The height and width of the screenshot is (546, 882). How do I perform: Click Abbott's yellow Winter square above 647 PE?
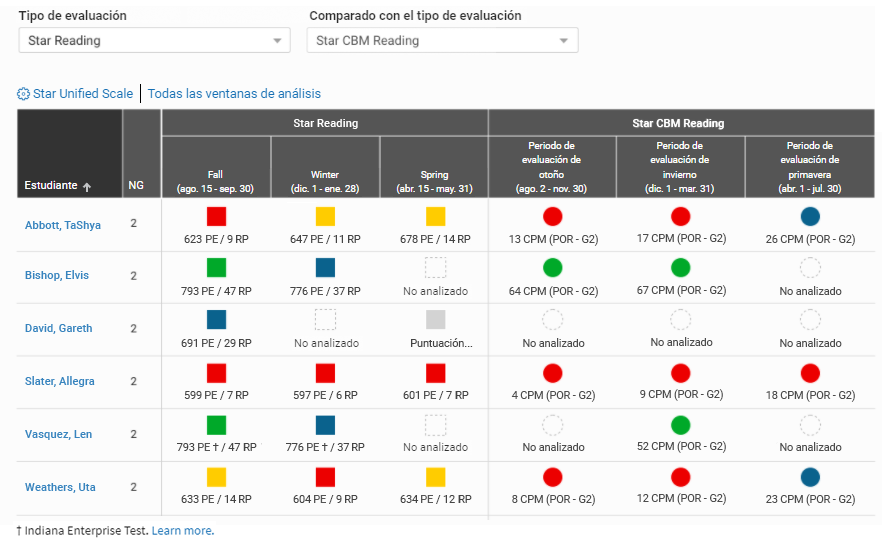325,216
